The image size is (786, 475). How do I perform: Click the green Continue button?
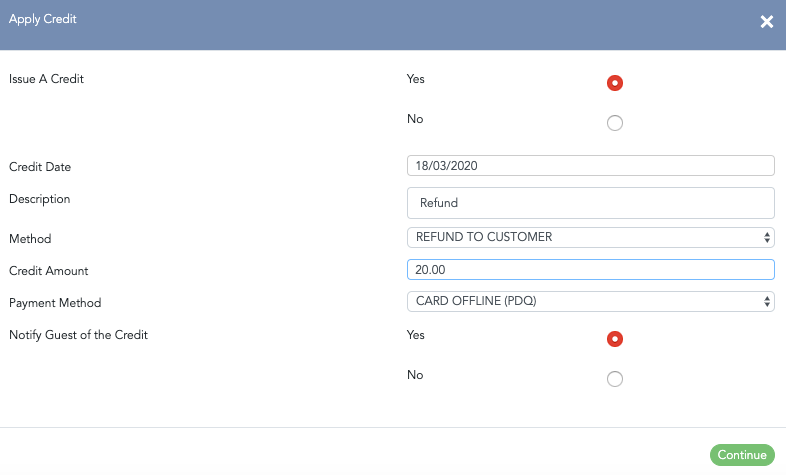coord(742,455)
